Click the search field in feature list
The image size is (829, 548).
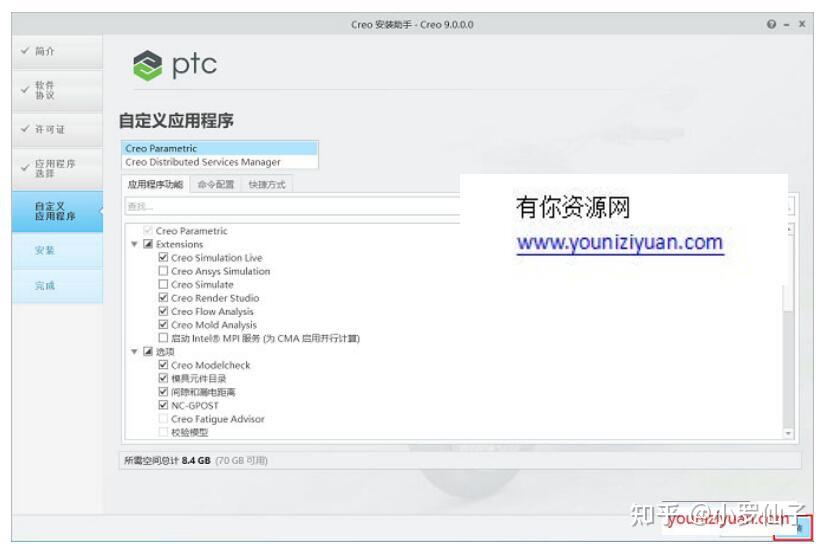(292, 206)
